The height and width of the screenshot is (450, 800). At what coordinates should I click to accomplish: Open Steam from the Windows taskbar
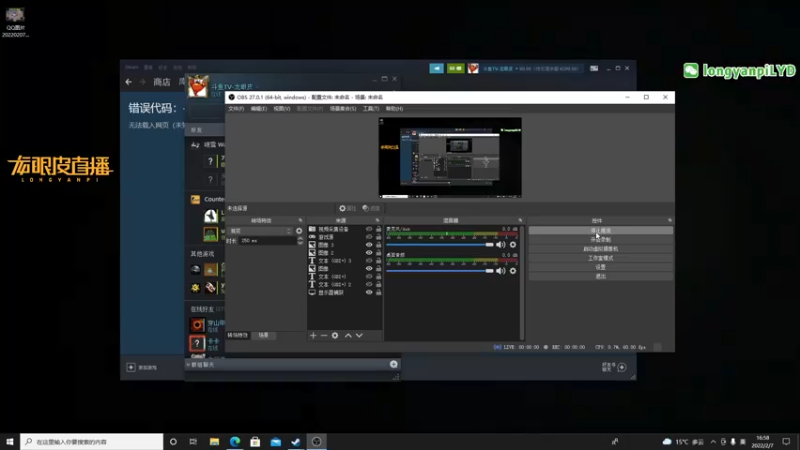(x=296, y=442)
